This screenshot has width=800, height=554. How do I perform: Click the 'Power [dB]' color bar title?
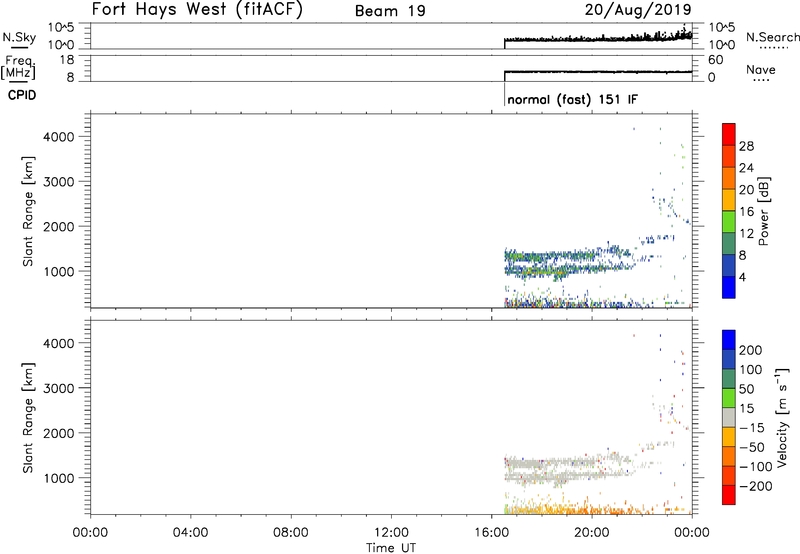[763, 211]
